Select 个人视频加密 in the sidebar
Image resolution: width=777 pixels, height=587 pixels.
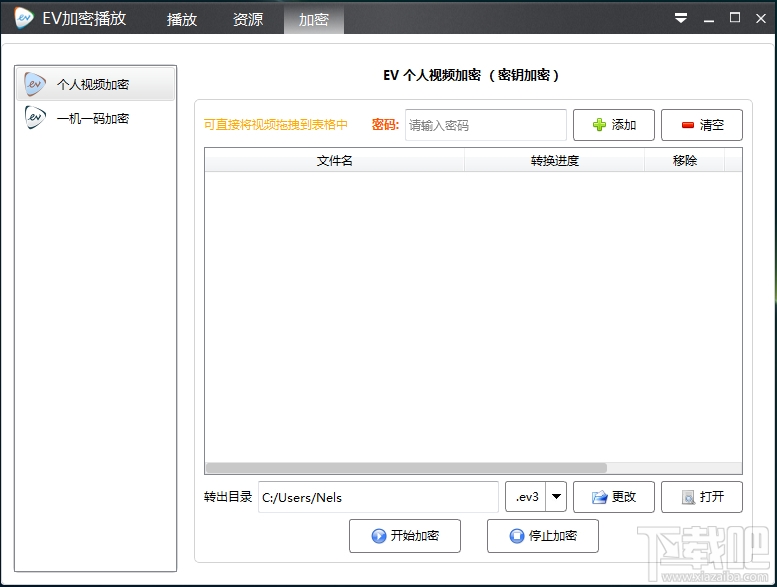[95, 84]
